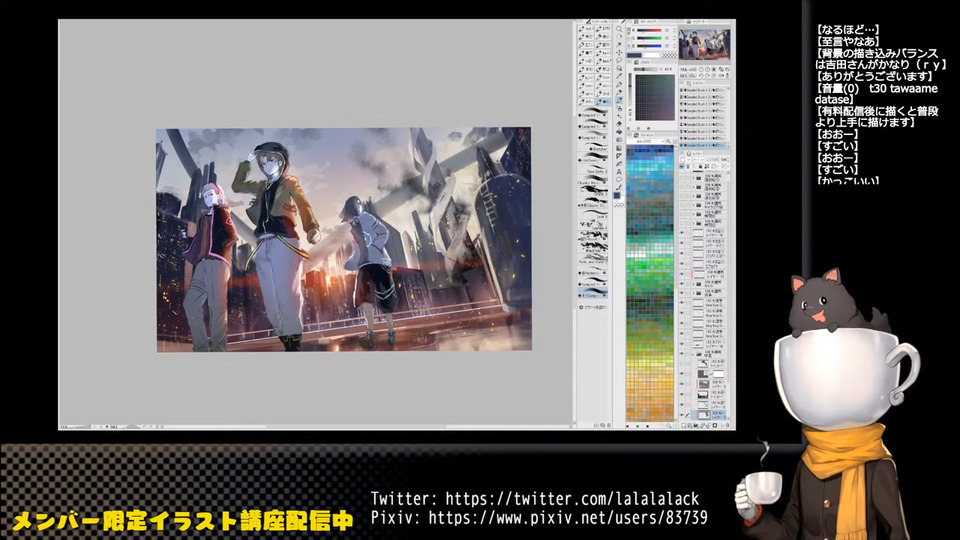Click the Delete layer trash icon
The image size is (960, 540).
coord(727,426)
